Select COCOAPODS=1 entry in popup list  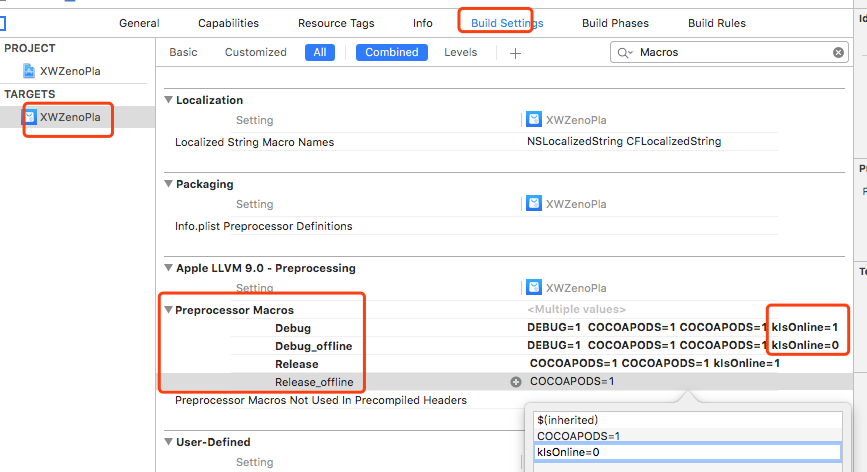(578, 436)
